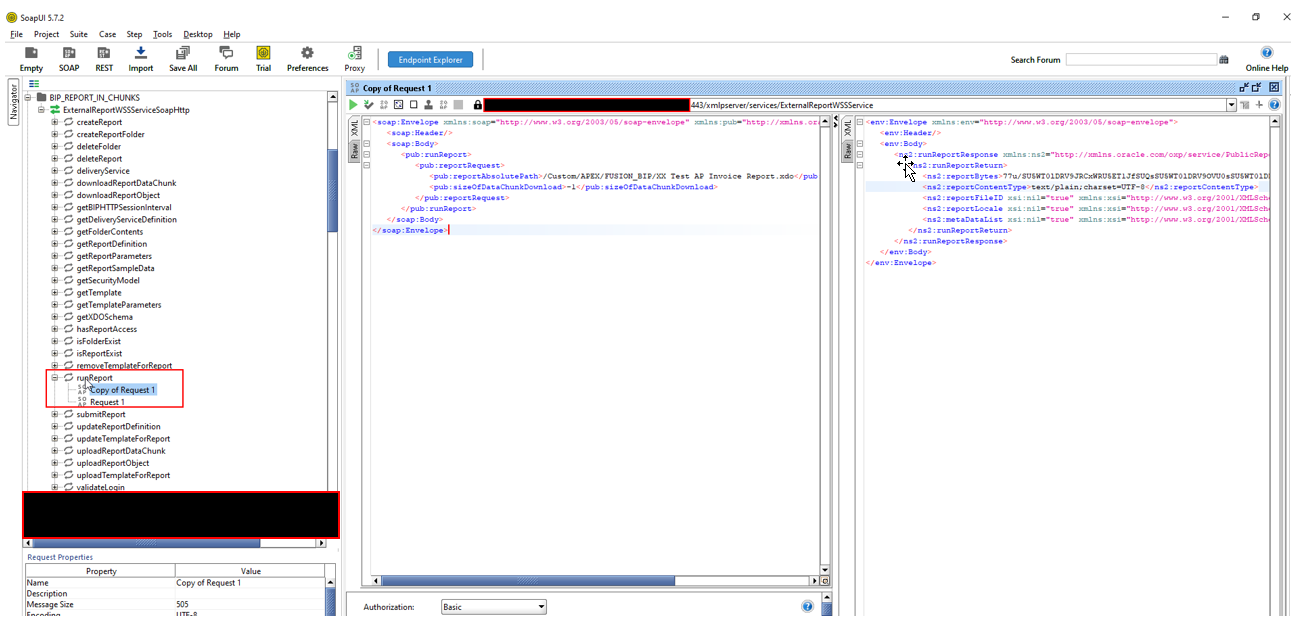Select the uploadReportObject operation

pyautogui.click(x=112, y=463)
